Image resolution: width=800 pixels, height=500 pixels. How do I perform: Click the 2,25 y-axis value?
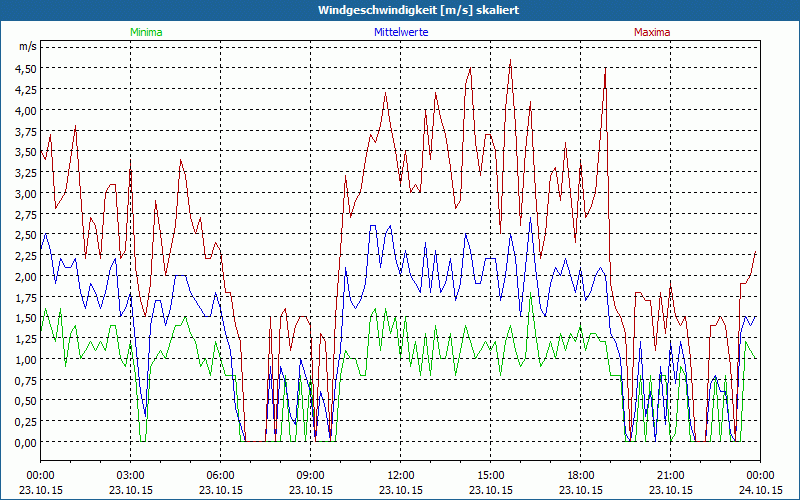(x=26, y=256)
